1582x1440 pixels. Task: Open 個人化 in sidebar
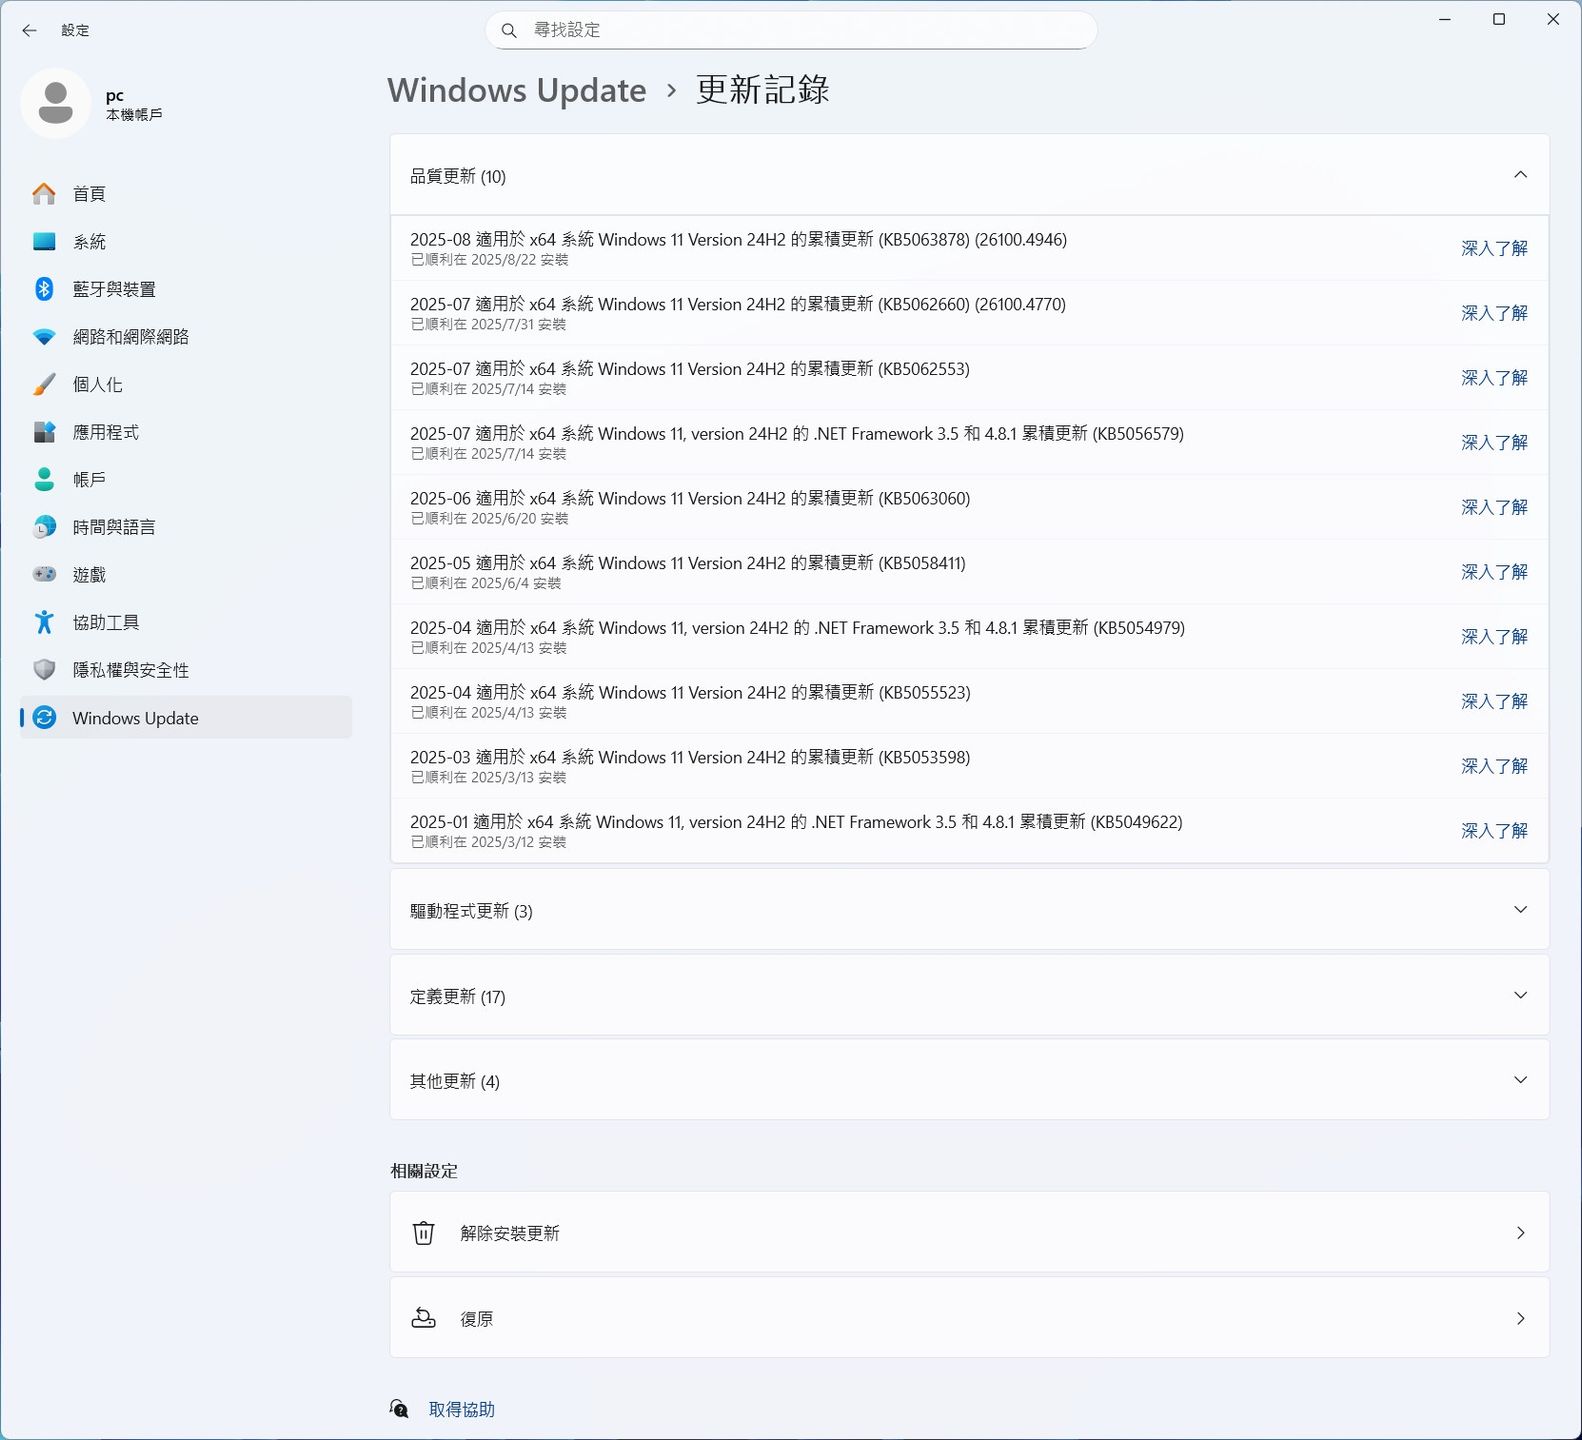tap(186, 384)
